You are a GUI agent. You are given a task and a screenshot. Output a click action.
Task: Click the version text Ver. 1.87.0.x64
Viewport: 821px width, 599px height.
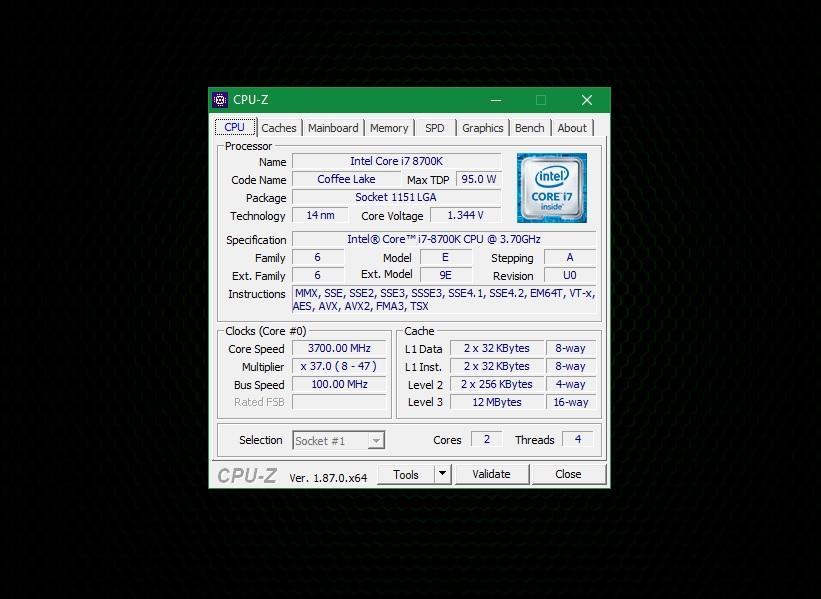point(328,478)
